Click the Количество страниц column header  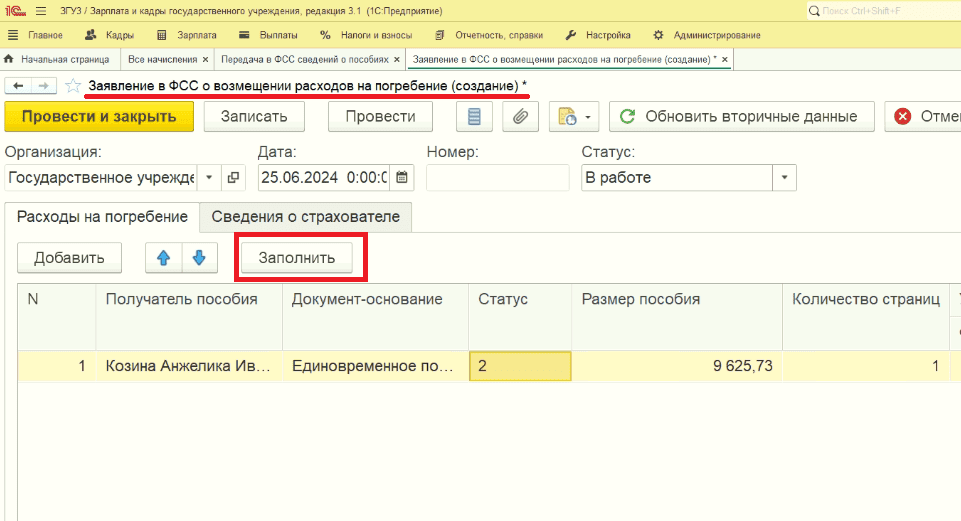click(x=866, y=317)
